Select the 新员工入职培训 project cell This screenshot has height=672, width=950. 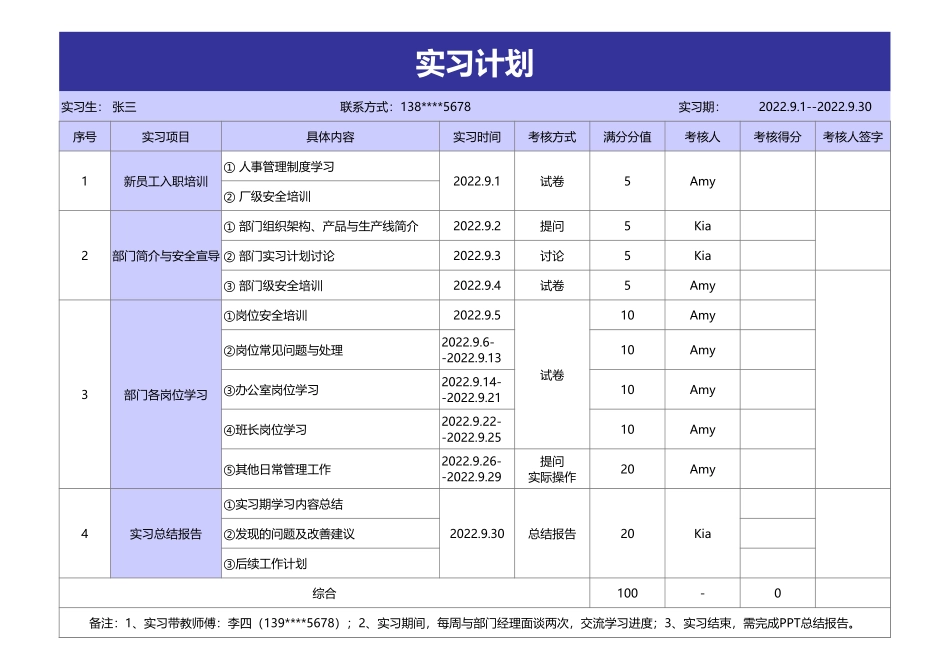[x=165, y=181]
